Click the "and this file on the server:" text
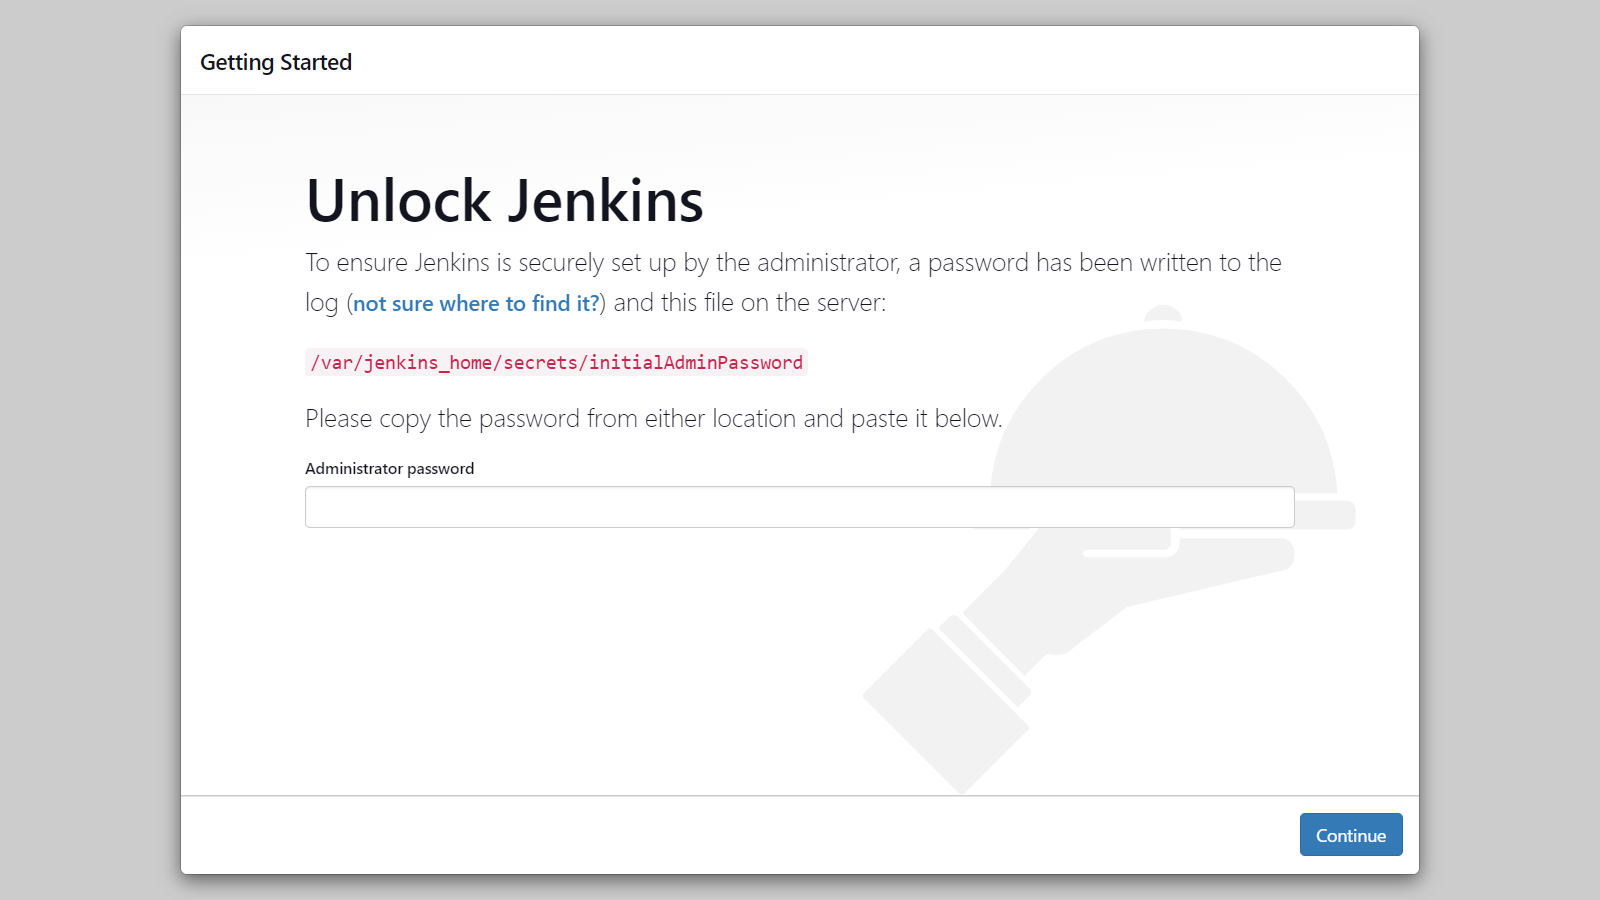 click(x=749, y=303)
